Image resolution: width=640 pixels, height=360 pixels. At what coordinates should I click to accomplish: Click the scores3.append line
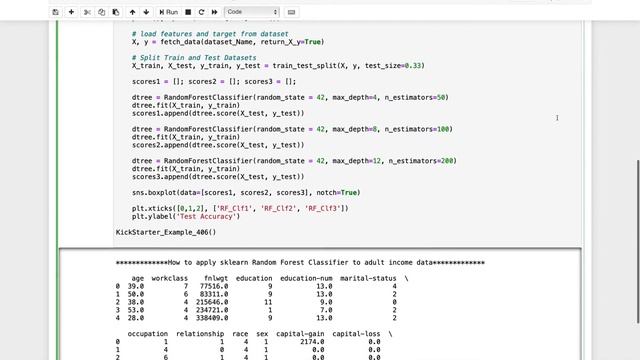point(218,177)
